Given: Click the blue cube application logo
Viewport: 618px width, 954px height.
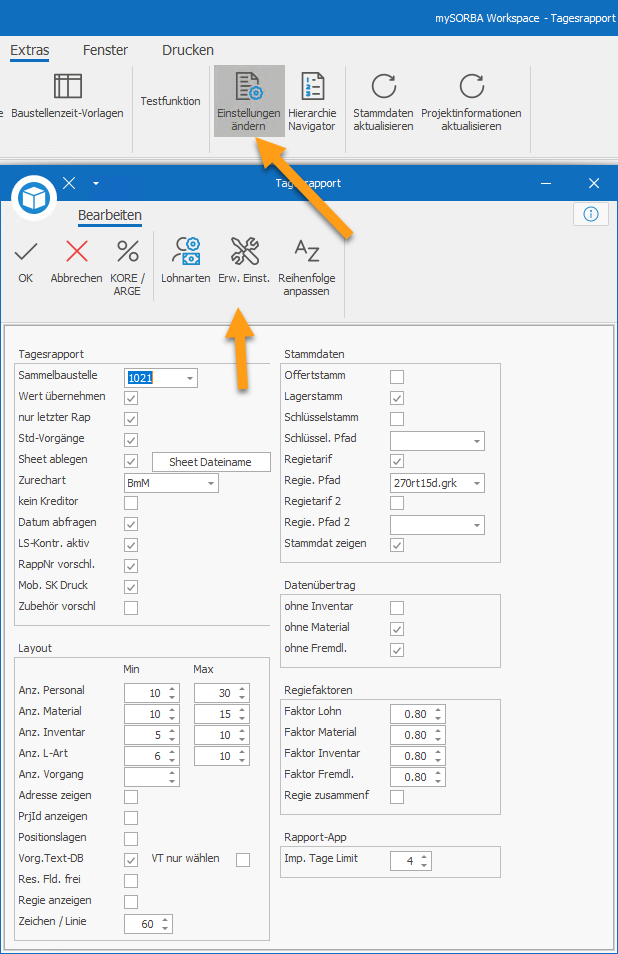Looking at the screenshot, I should coord(33,198).
